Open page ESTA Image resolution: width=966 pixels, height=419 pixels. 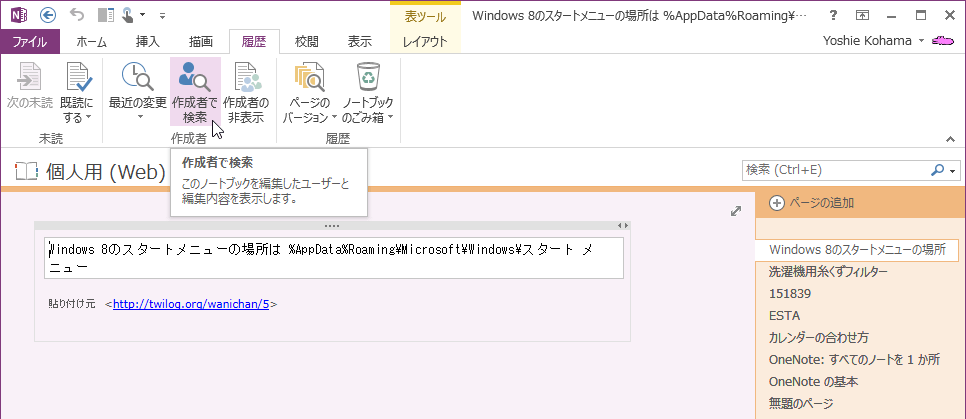tap(784, 316)
